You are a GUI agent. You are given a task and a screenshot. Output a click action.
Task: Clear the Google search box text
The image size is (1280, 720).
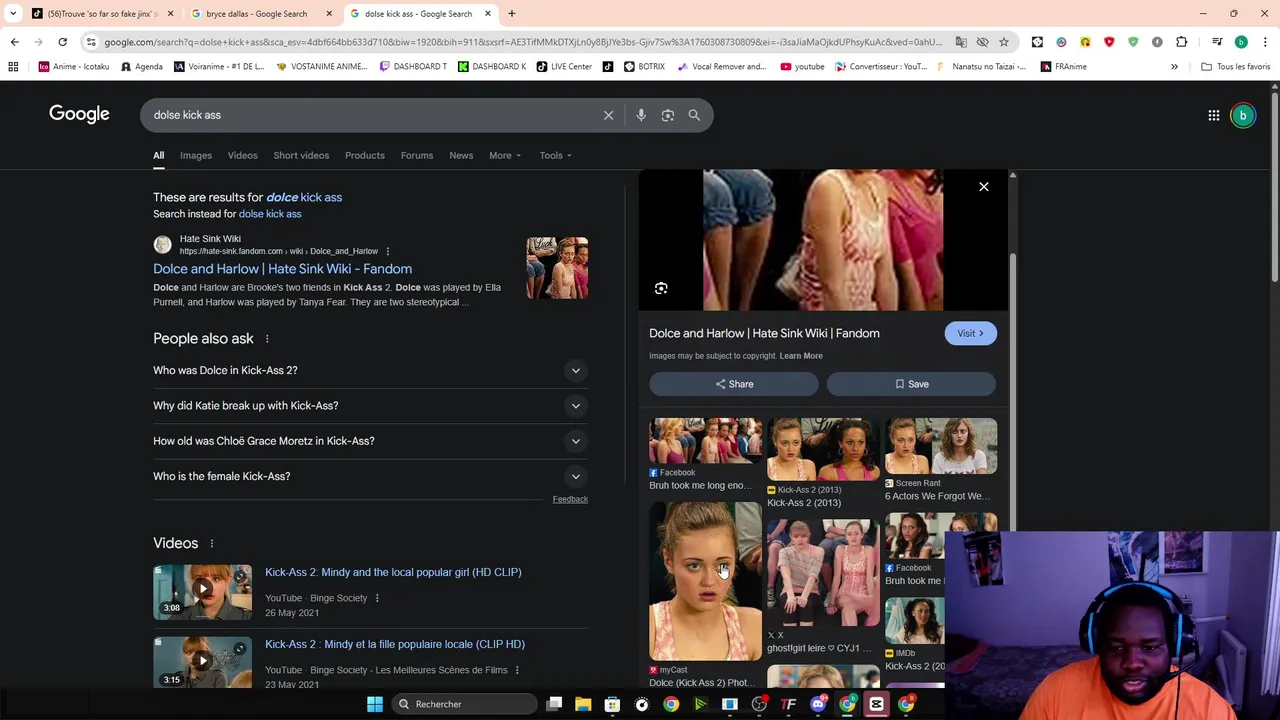[608, 115]
